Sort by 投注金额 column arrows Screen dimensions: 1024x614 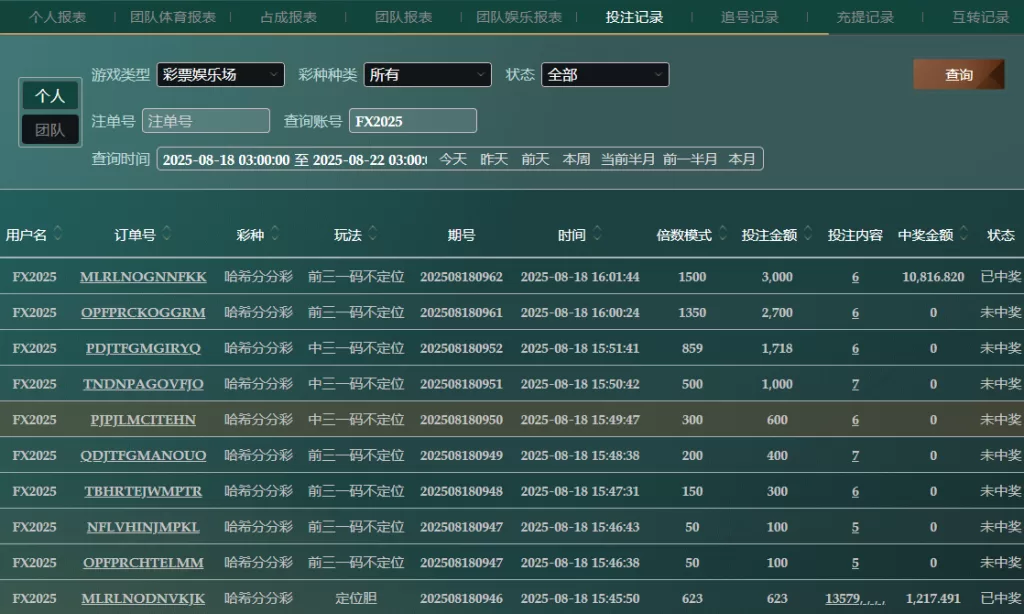(808, 233)
